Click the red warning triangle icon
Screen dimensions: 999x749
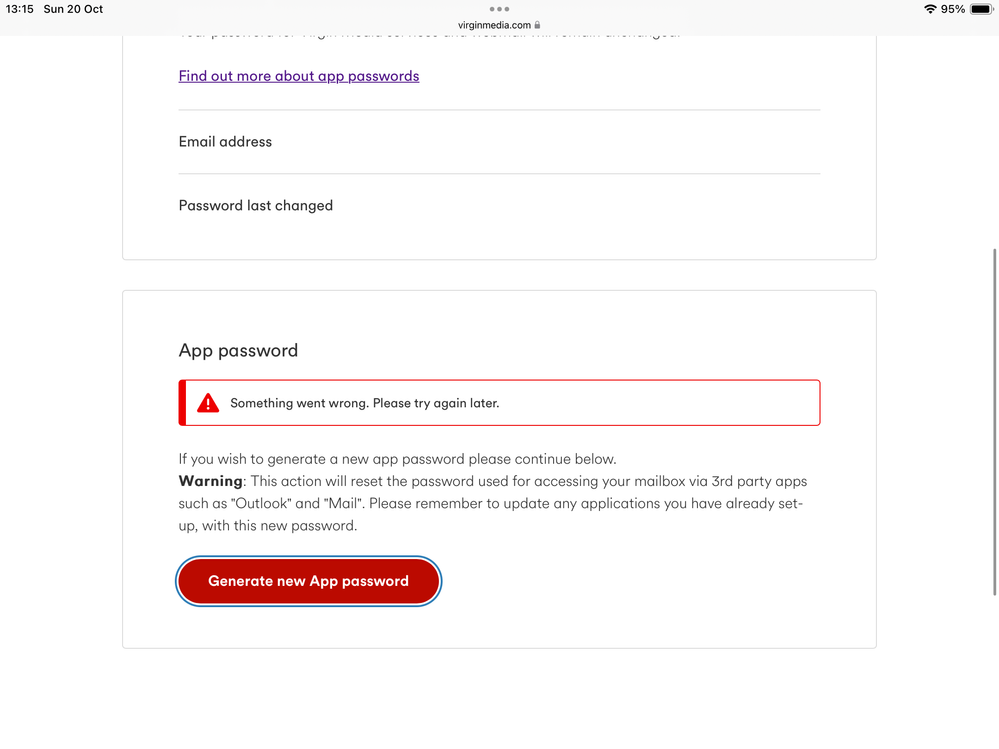pyautogui.click(x=208, y=403)
